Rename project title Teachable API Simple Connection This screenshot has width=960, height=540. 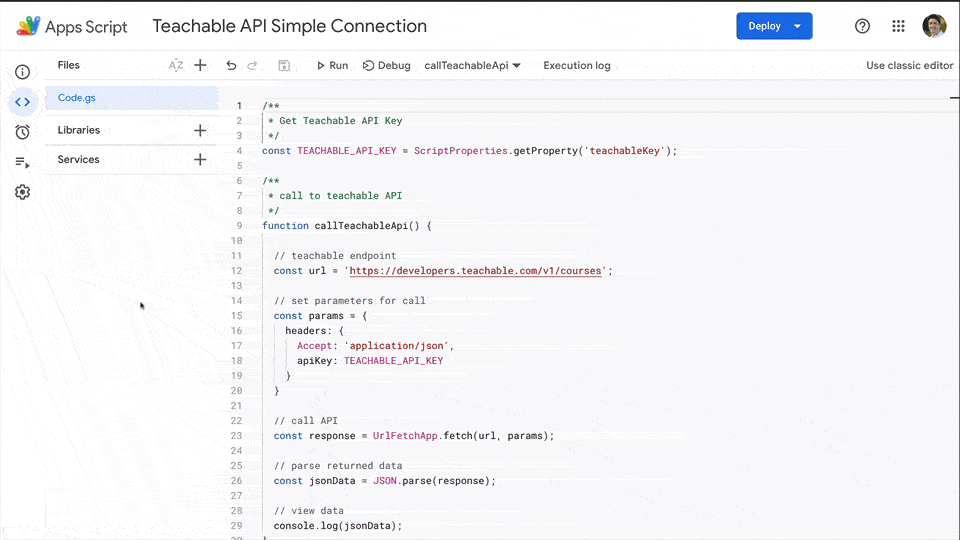point(290,26)
